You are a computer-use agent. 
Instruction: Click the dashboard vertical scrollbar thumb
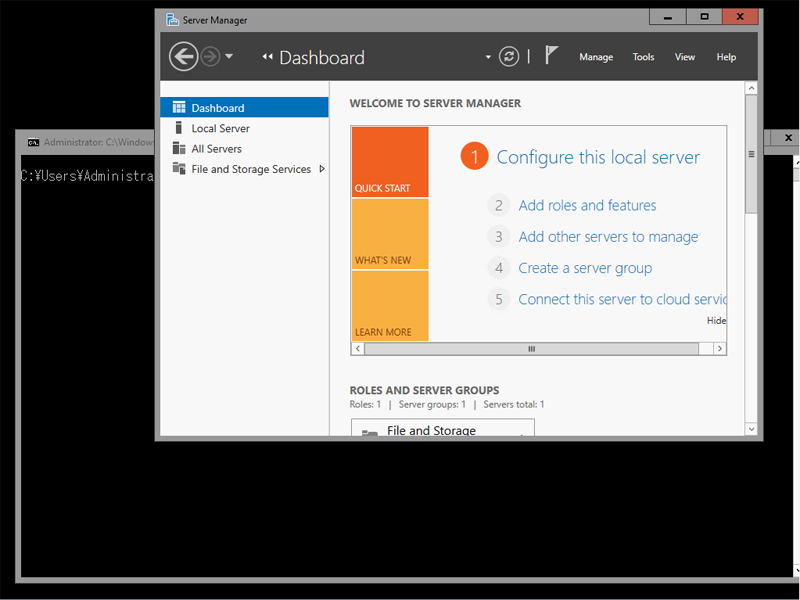click(751, 154)
